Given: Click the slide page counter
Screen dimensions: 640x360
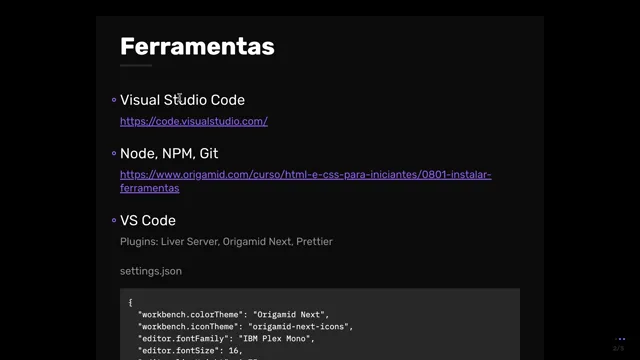Looking at the screenshot, I should (x=618, y=349).
